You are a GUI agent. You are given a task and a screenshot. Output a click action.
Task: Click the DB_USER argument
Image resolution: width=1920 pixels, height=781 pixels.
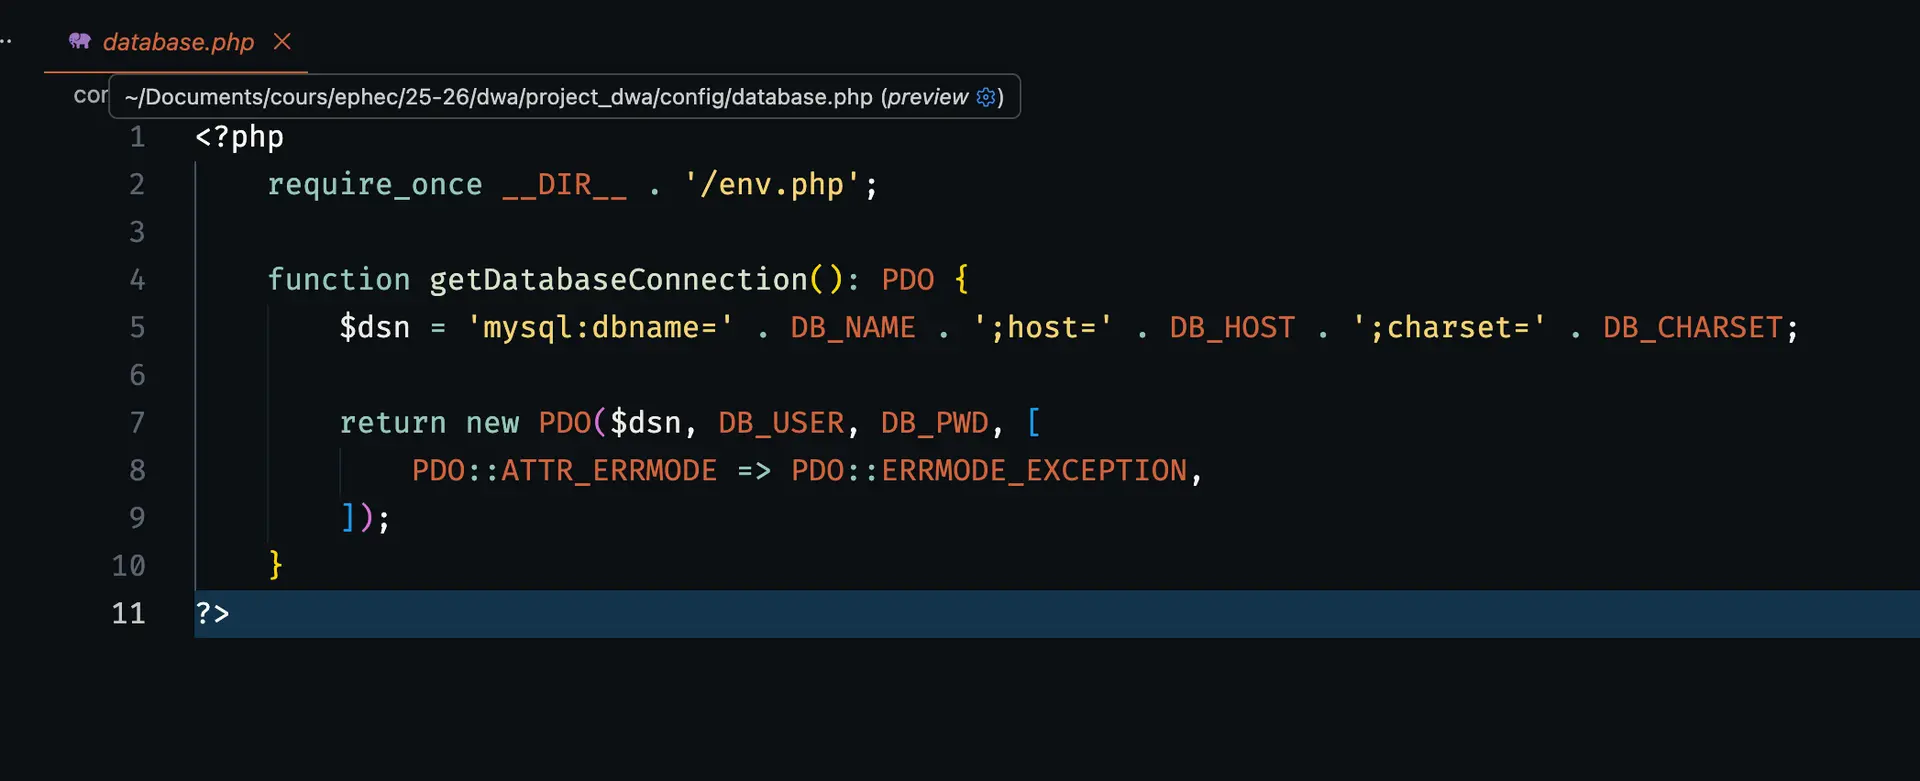coord(781,423)
